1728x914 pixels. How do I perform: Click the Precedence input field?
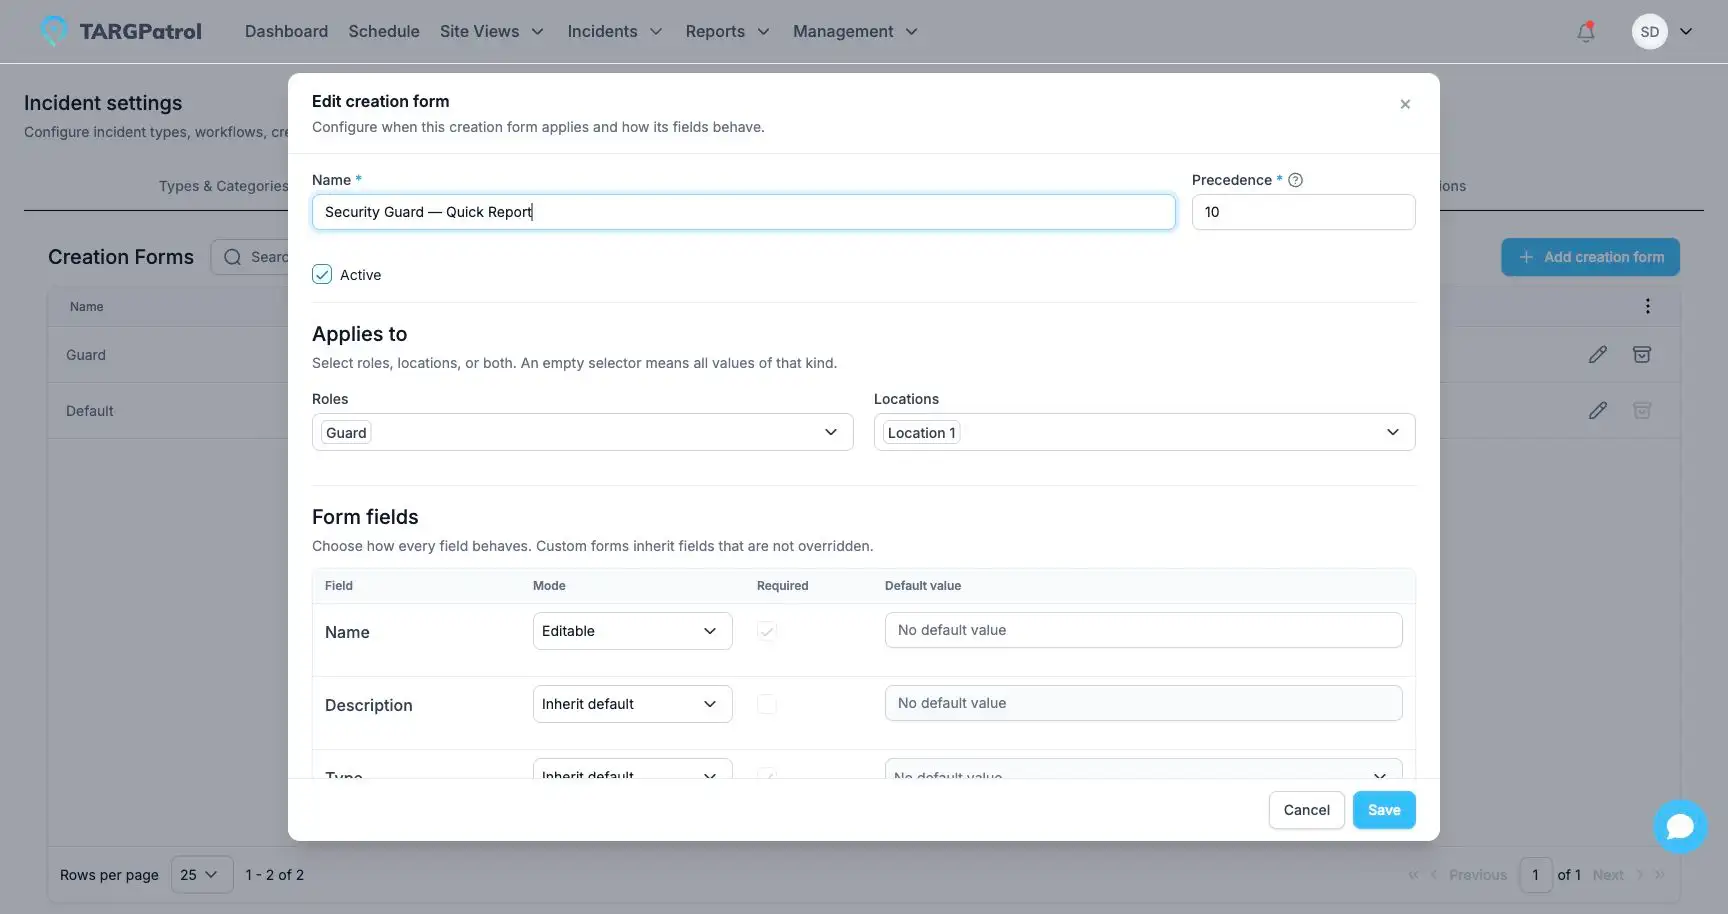(1304, 212)
